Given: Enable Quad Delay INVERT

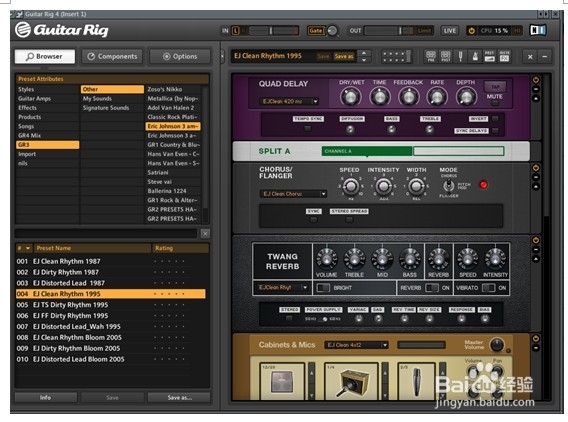Looking at the screenshot, I should pos(495,119).
